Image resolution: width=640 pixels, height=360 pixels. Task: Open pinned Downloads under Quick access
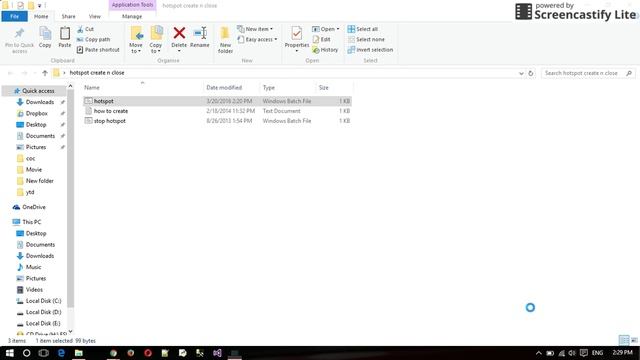[x=40, y=102]
